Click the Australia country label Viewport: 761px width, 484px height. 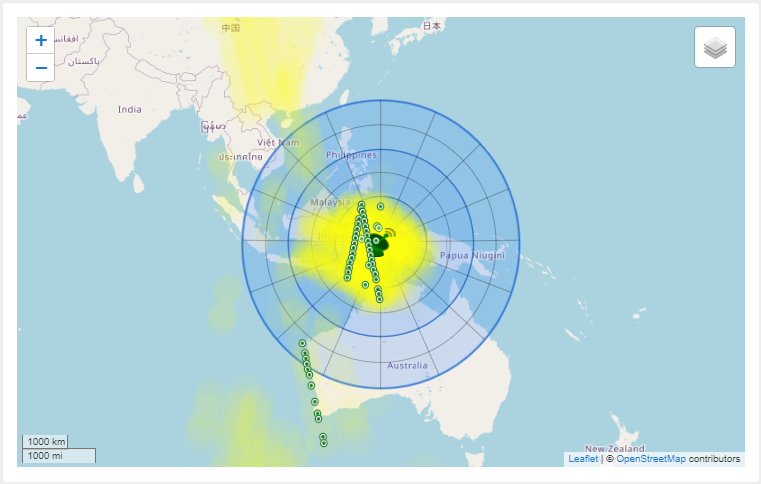(x=407, y=366)
